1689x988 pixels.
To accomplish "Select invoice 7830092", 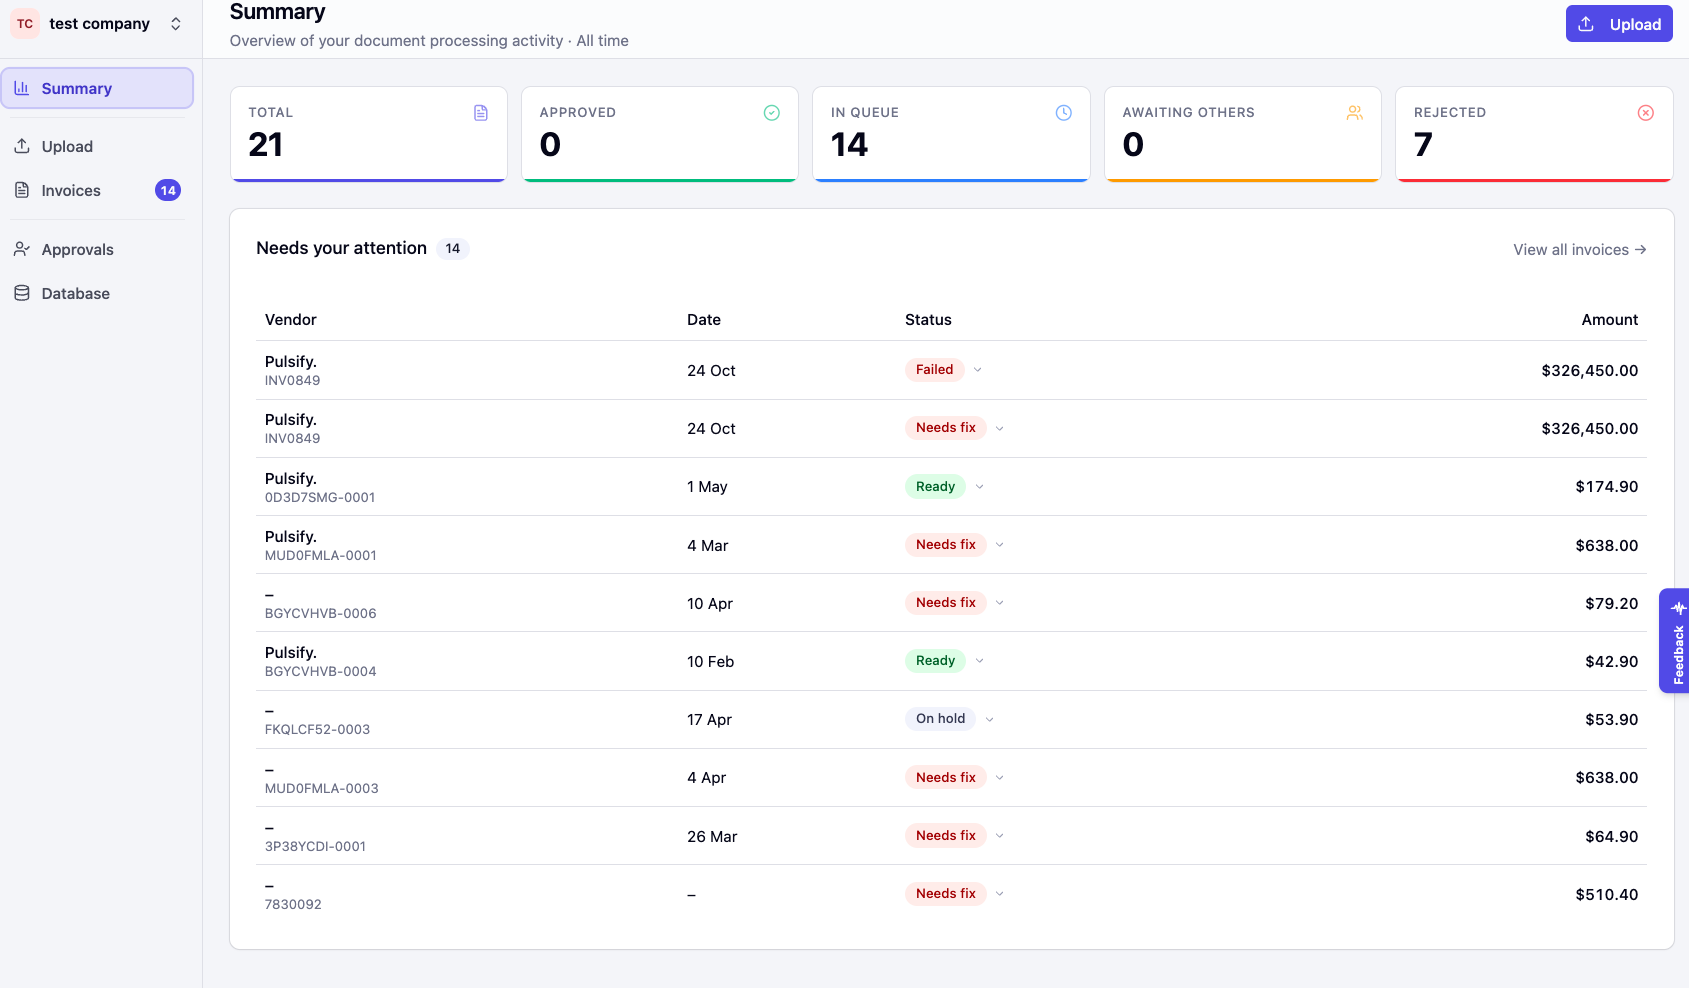I will pyautogui.click(x=293, y=904).
